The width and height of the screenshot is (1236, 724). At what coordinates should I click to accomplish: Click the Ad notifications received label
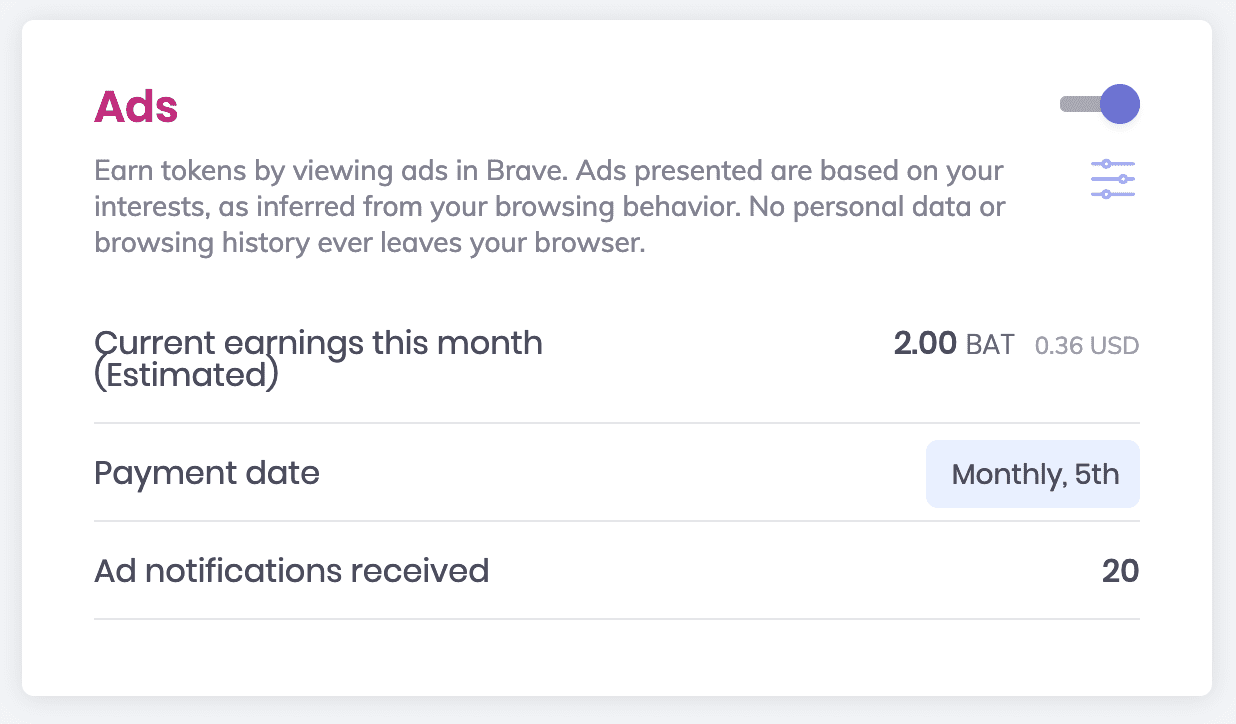coord(291,570)
